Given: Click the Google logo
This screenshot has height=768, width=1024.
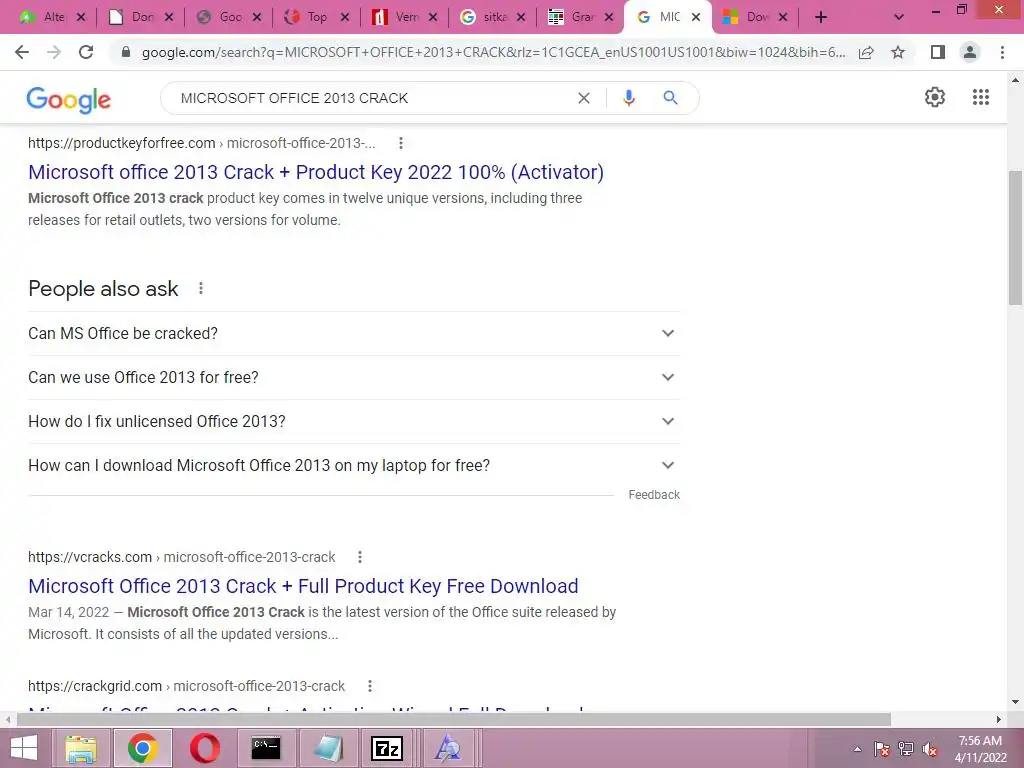Looking at the screenshot, I should coord(69,99).
